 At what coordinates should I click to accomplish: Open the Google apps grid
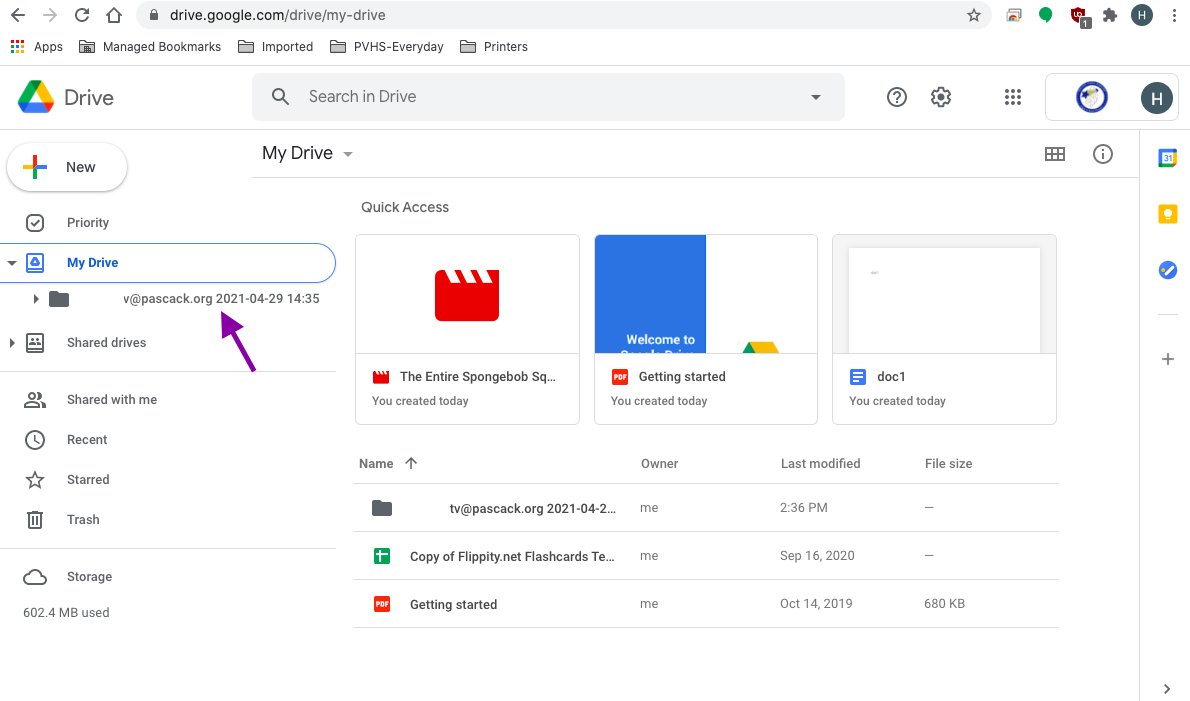(x=1012, y=97)
